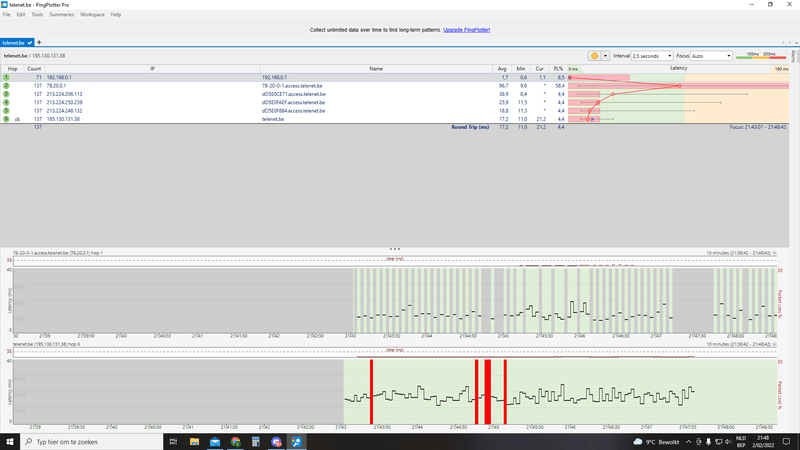Image resolution: width=800 pixels, height=450 pixels.
Task: Open Windows Start menu
Action: coord(10,441)
